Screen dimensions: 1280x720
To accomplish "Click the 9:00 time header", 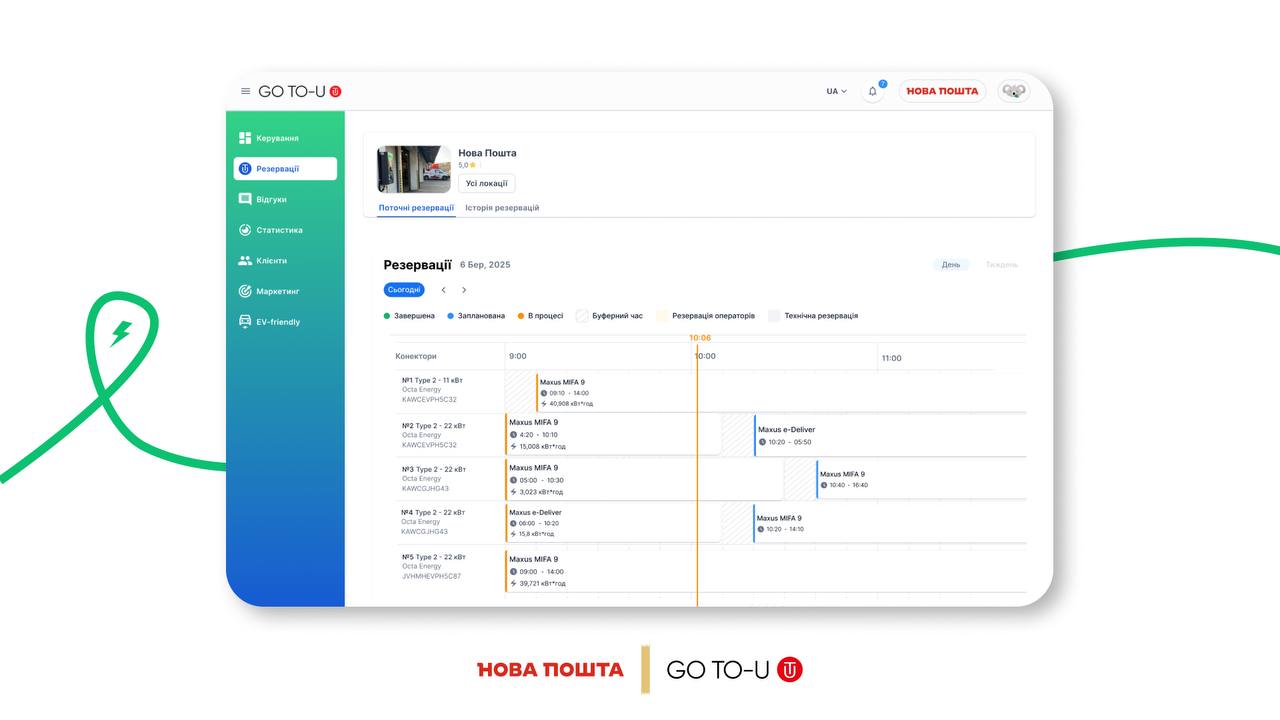I will (518, 356).
